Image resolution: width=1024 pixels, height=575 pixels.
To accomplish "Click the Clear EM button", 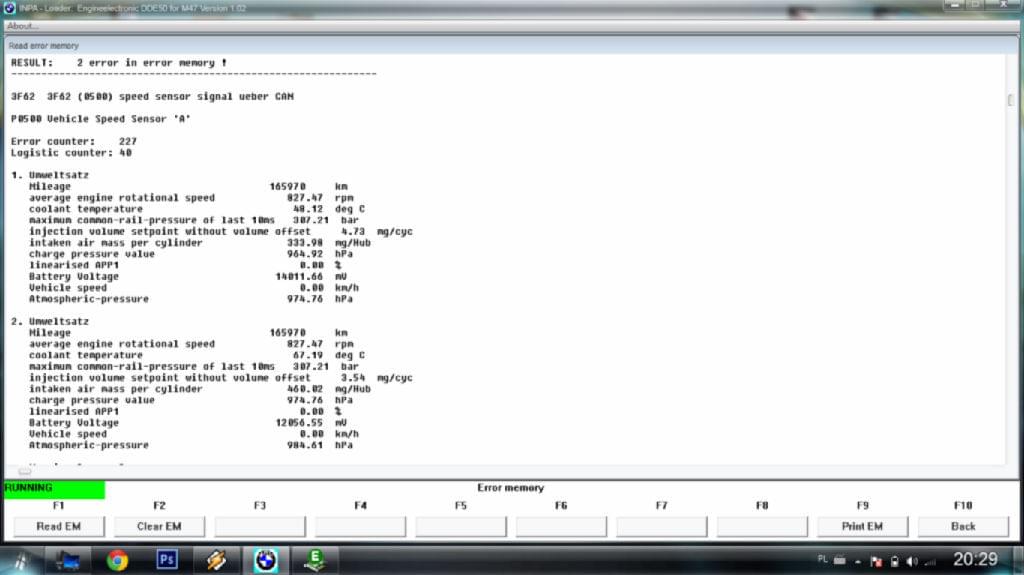I will [x=159, y=527].
